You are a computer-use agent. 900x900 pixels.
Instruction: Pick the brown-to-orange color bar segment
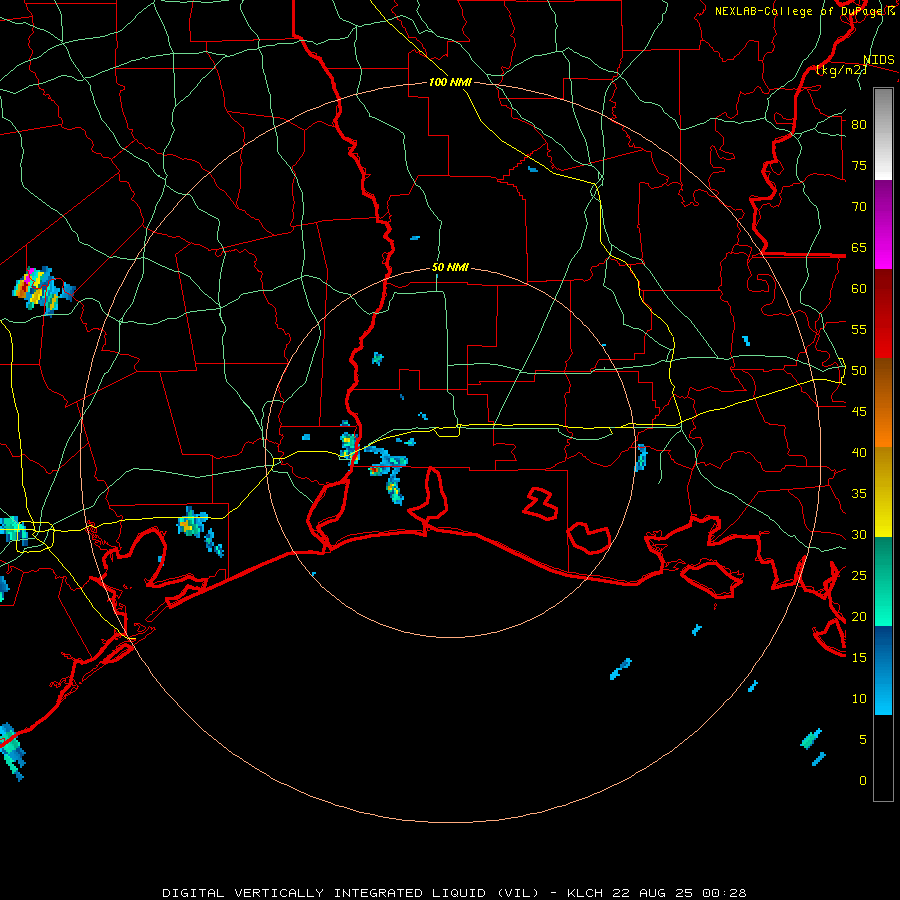click(883, 402)
